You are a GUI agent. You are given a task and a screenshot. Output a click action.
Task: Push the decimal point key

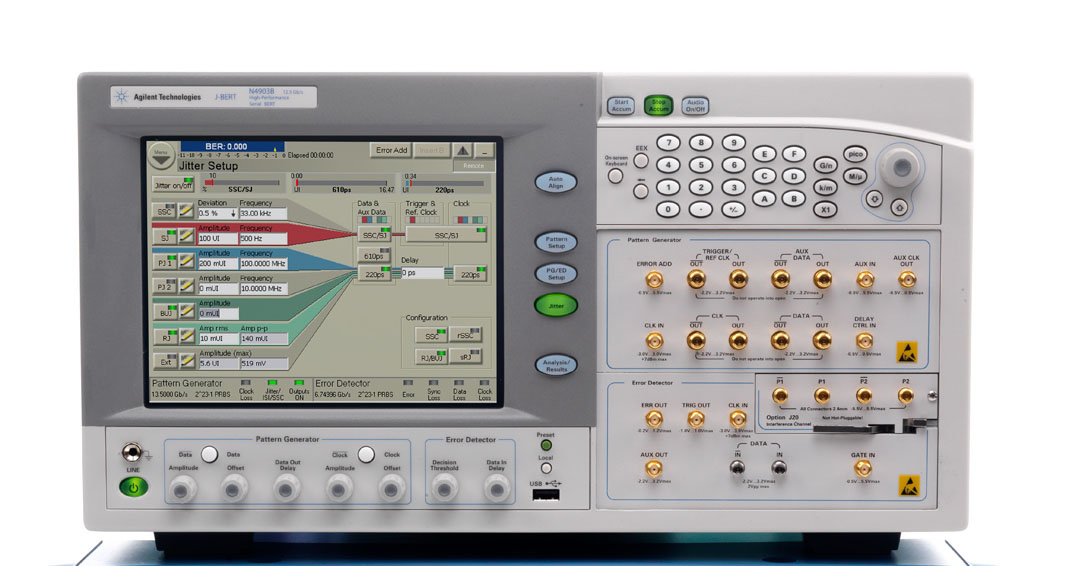tap(700, 209)
